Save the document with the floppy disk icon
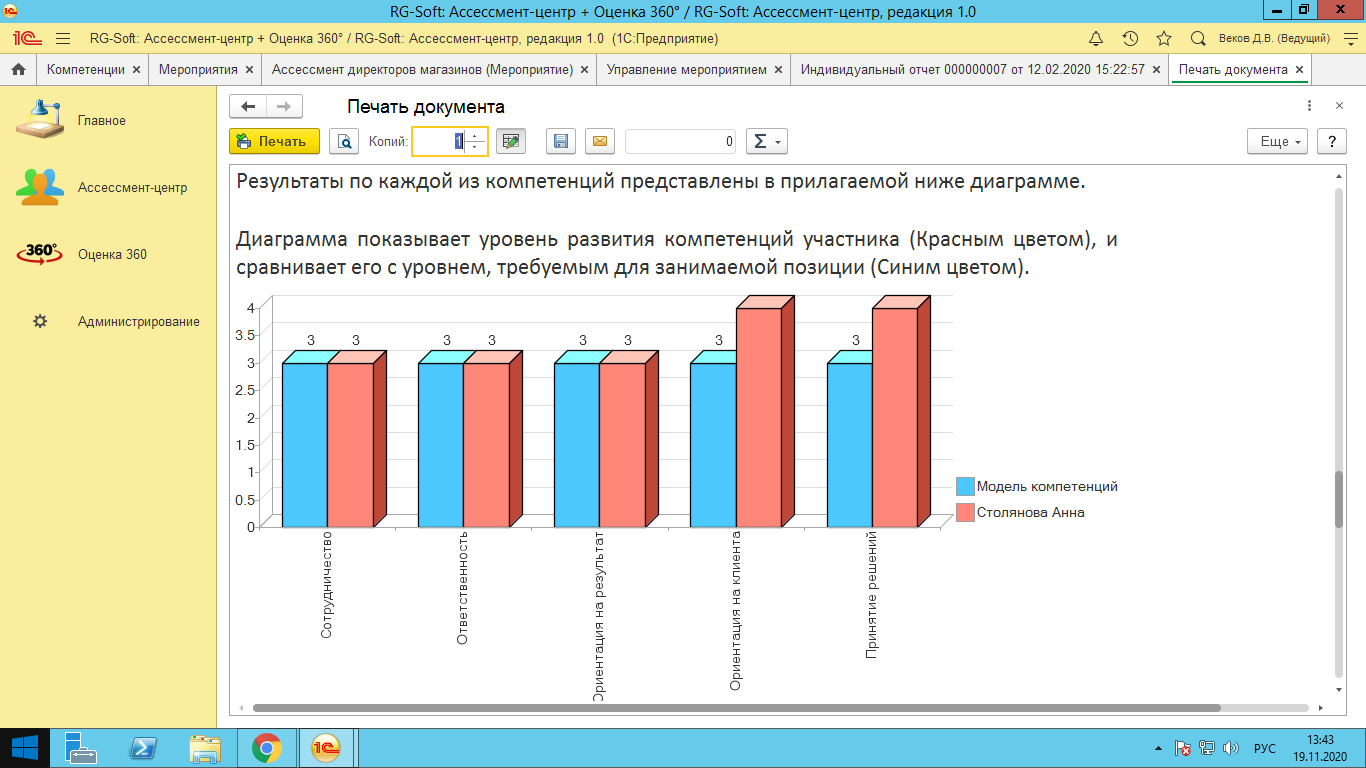This screenshot has width=1366, height=768. pyautogui.click(x=561, y=141)
